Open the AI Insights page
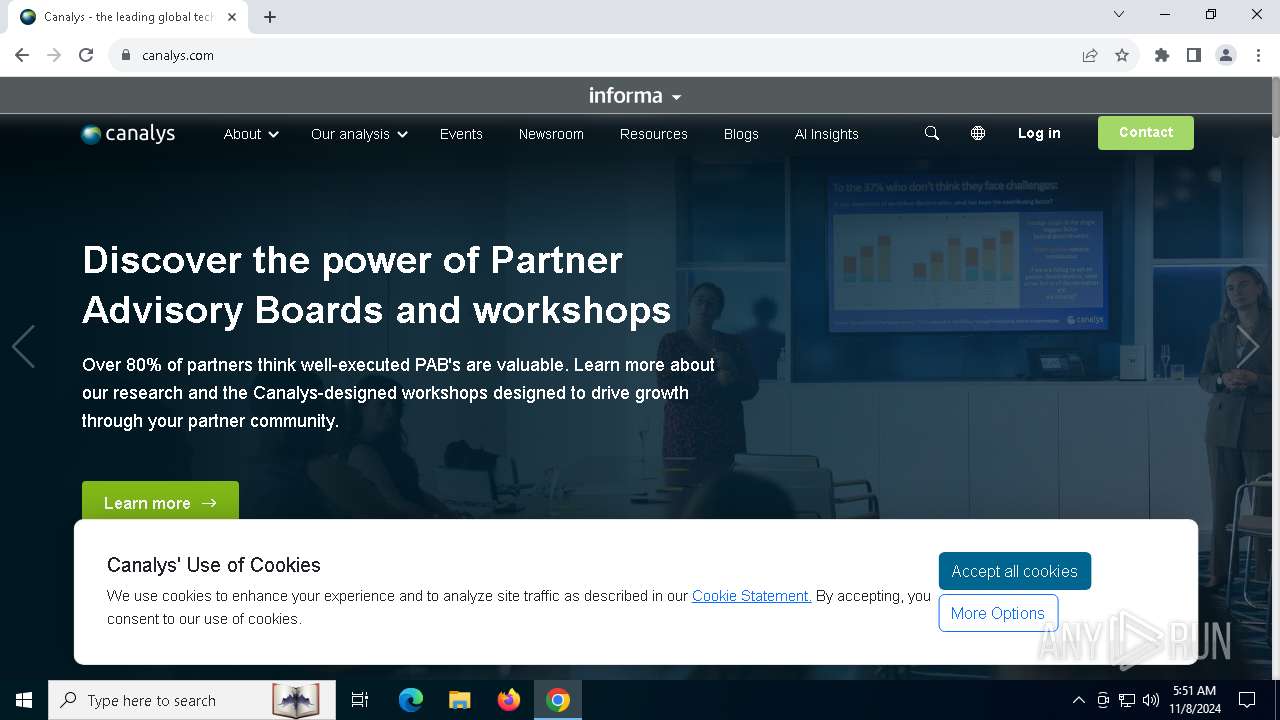This screenshot has width=1280, height=720. [827, 134]
